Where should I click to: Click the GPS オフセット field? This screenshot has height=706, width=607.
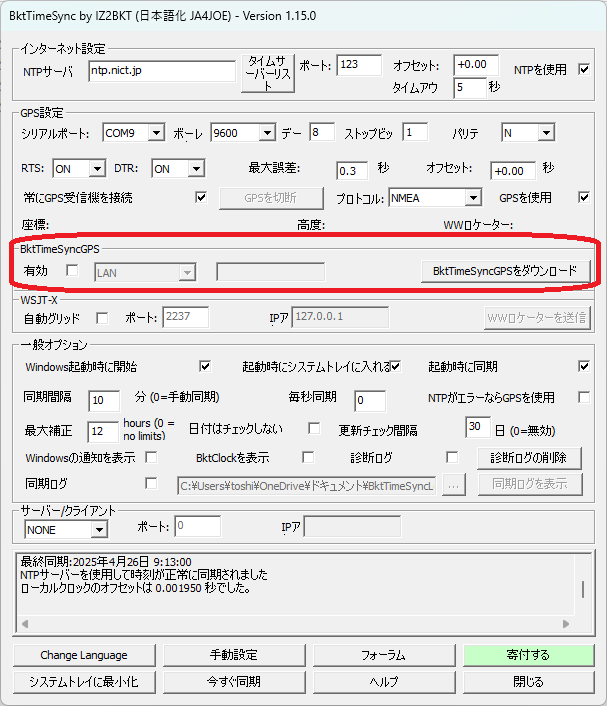pyautogui.click(x=513, y=171)
